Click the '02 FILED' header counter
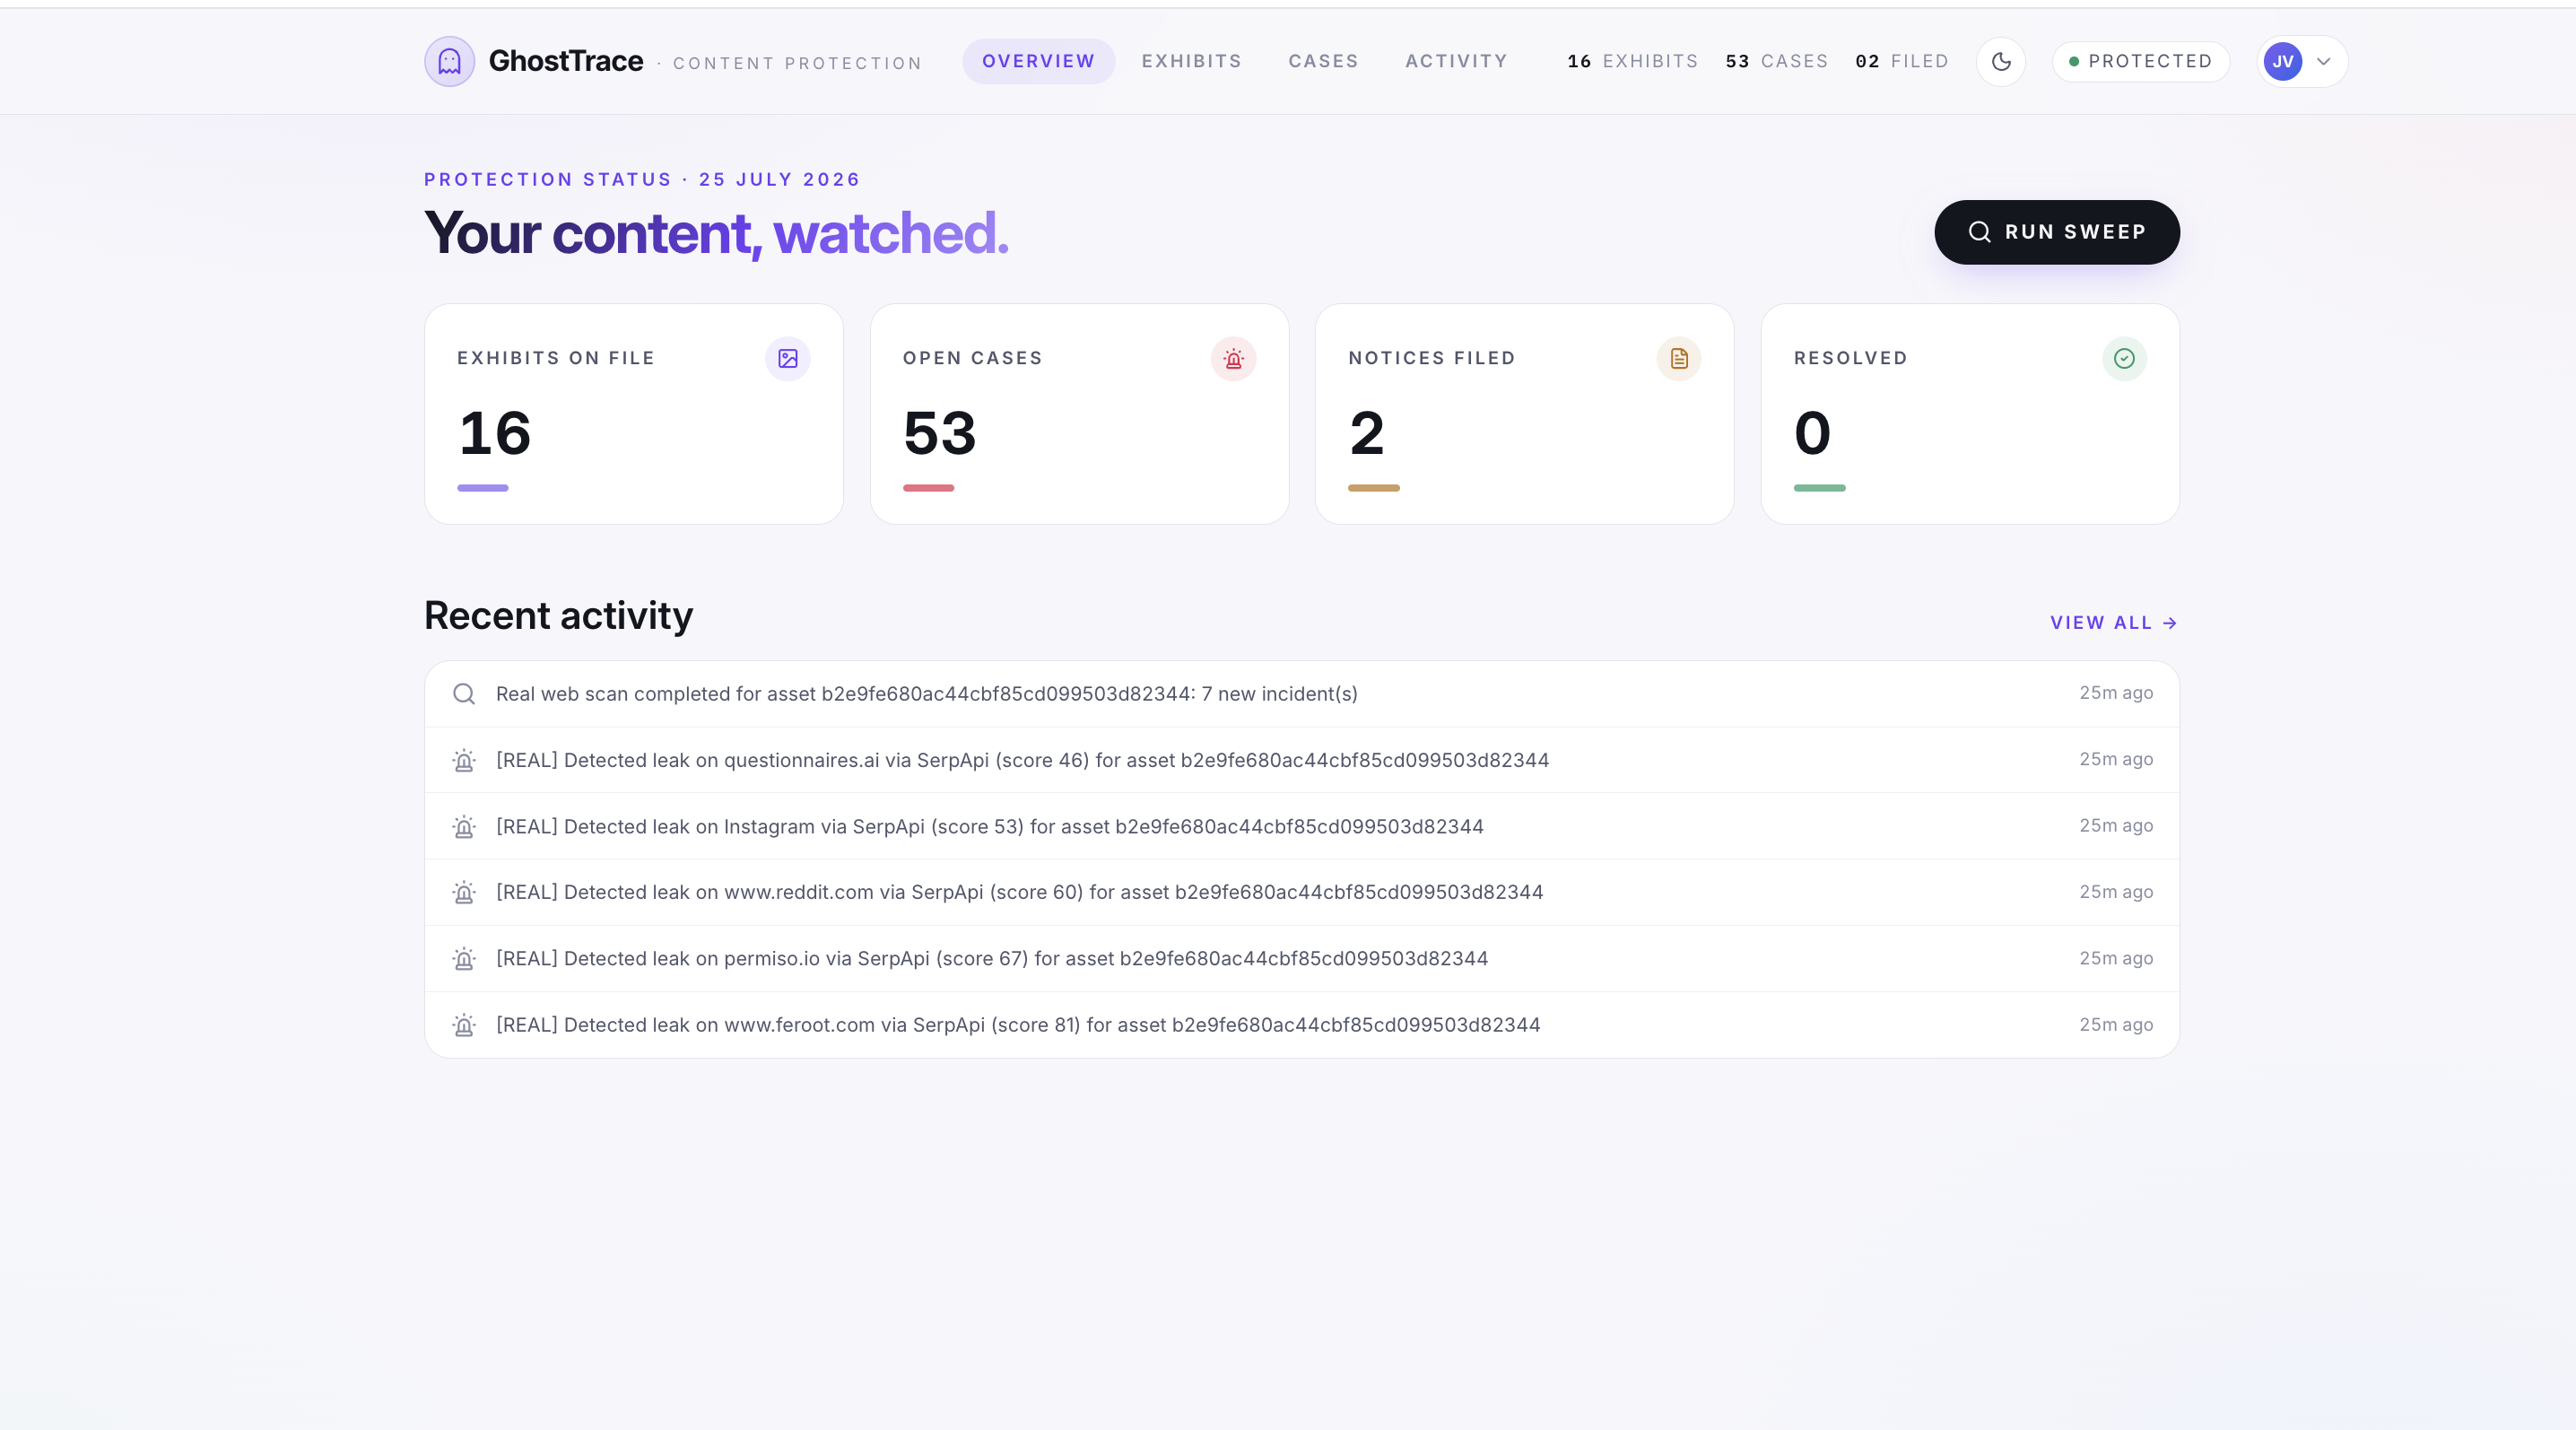This screenshot has width=2576, height=1430. click(x=1902, y=61)
